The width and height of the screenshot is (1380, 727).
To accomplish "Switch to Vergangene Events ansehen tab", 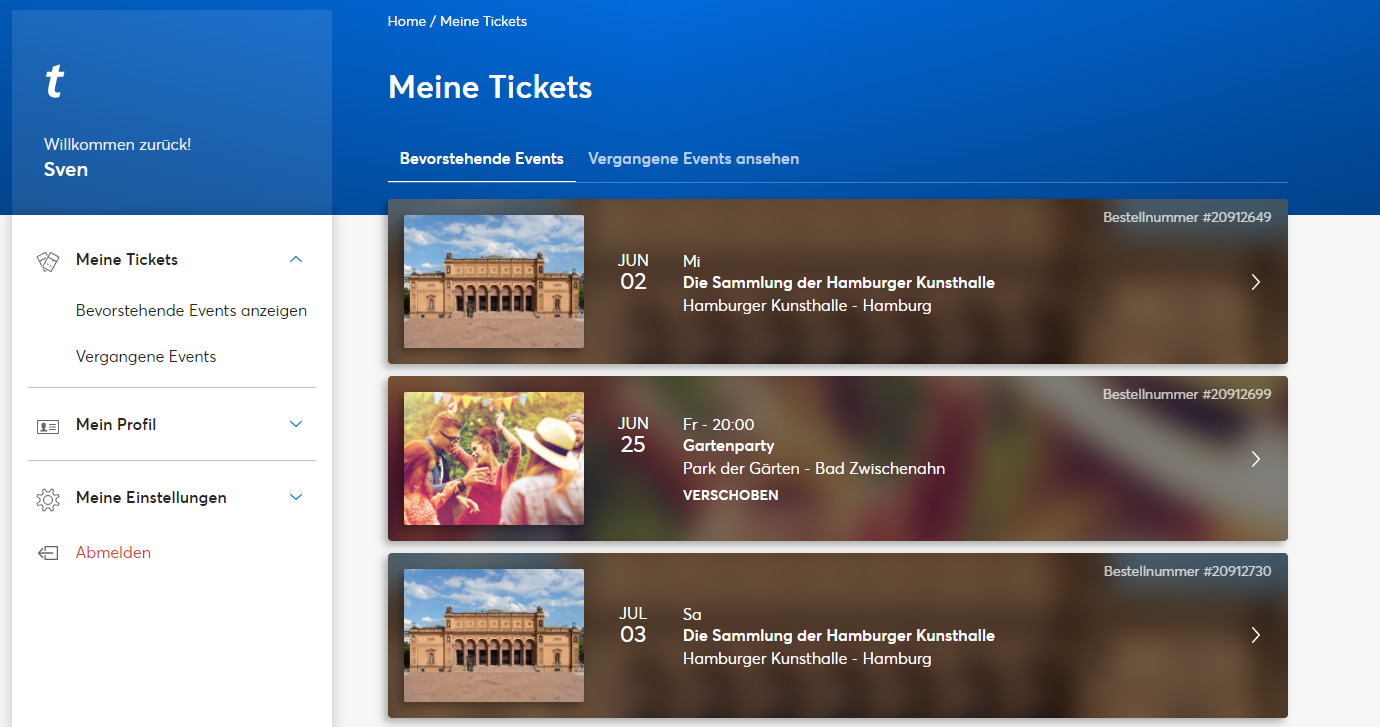I will 693,159.
